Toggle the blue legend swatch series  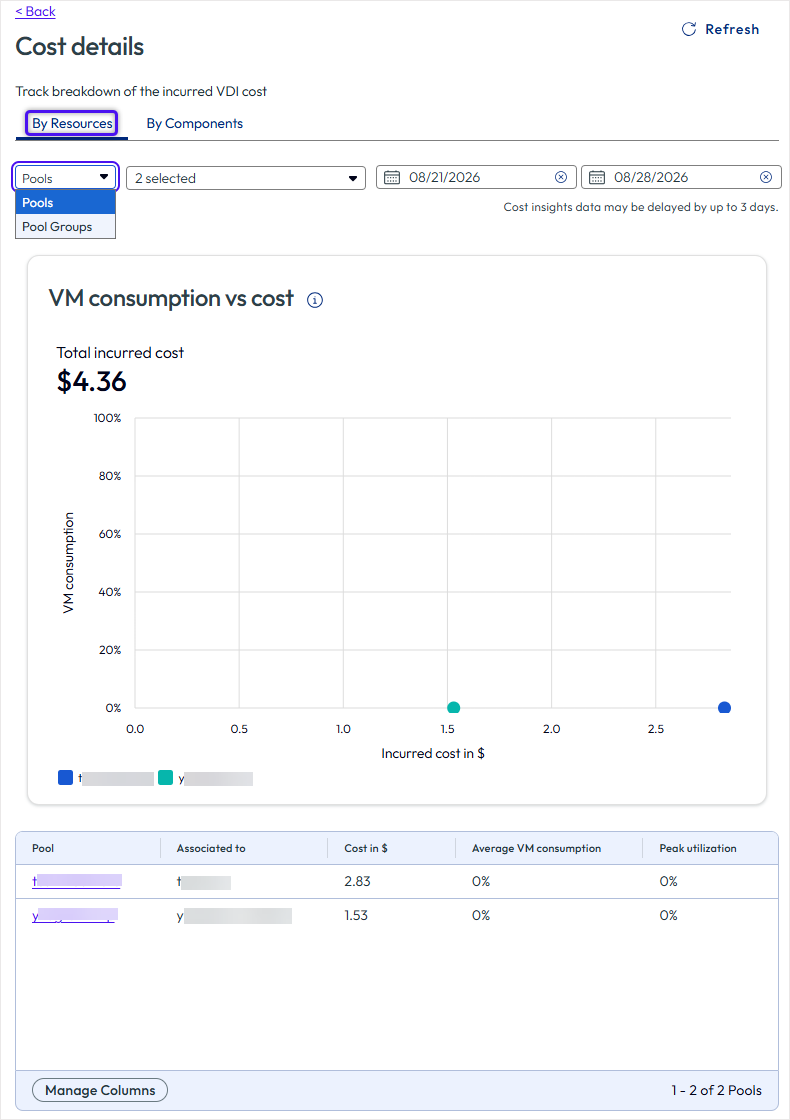(66, 777)
